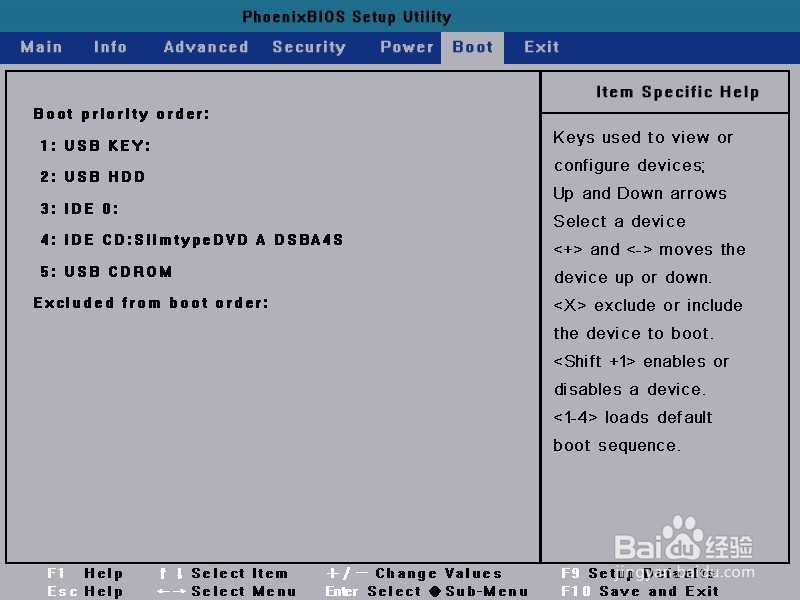Image resolution: width=800 pixels, height=600 pixels.
Task: Click the PhoenixBIOS Setup Utility title
Action: 347,17
